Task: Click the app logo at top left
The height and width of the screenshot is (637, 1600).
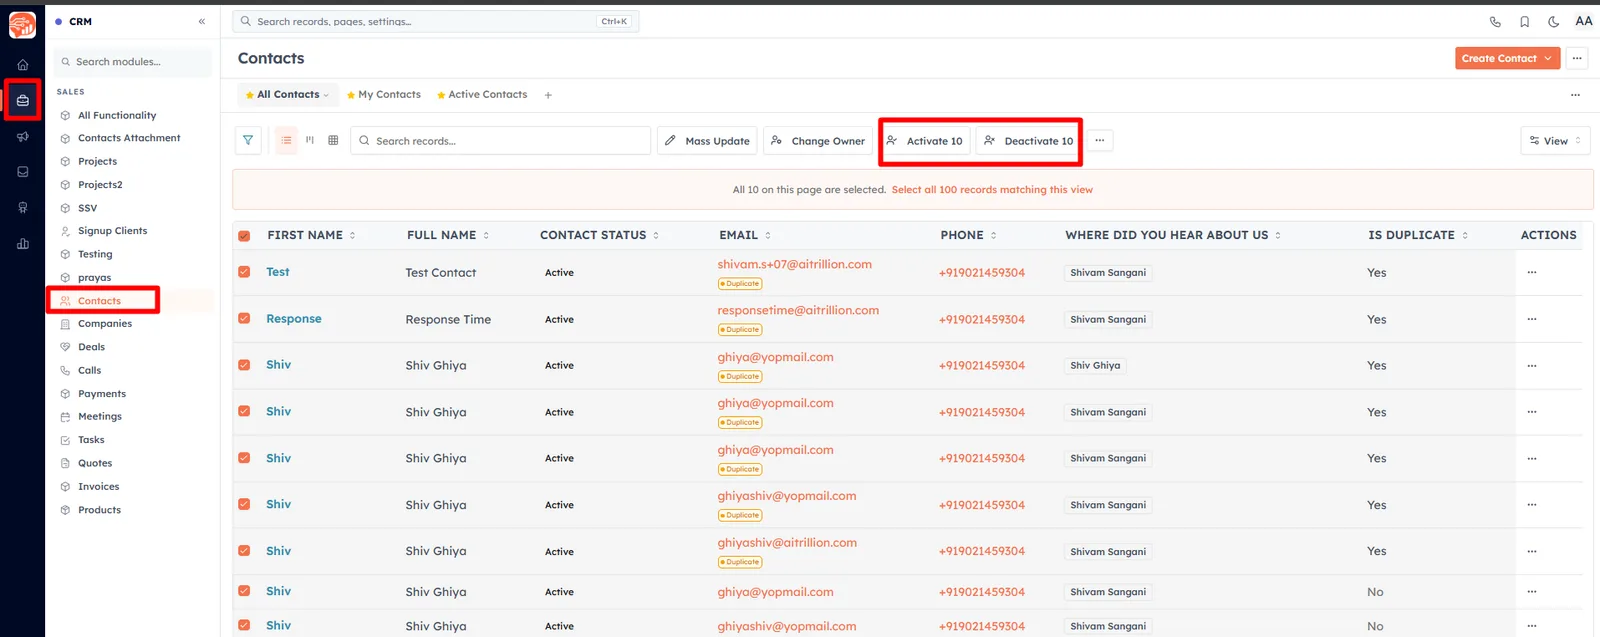Action: [x=22, y=24]
